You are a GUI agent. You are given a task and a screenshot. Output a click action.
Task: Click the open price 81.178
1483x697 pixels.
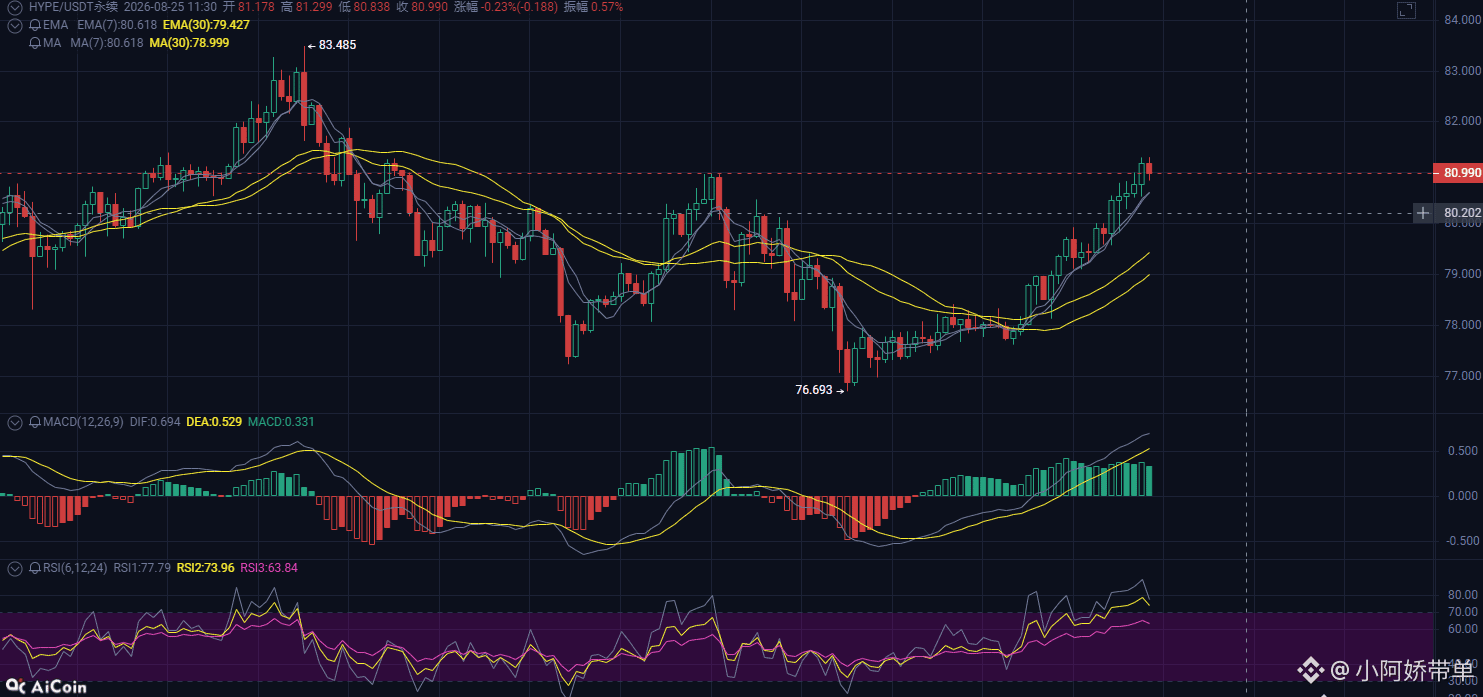coord(256,7)
